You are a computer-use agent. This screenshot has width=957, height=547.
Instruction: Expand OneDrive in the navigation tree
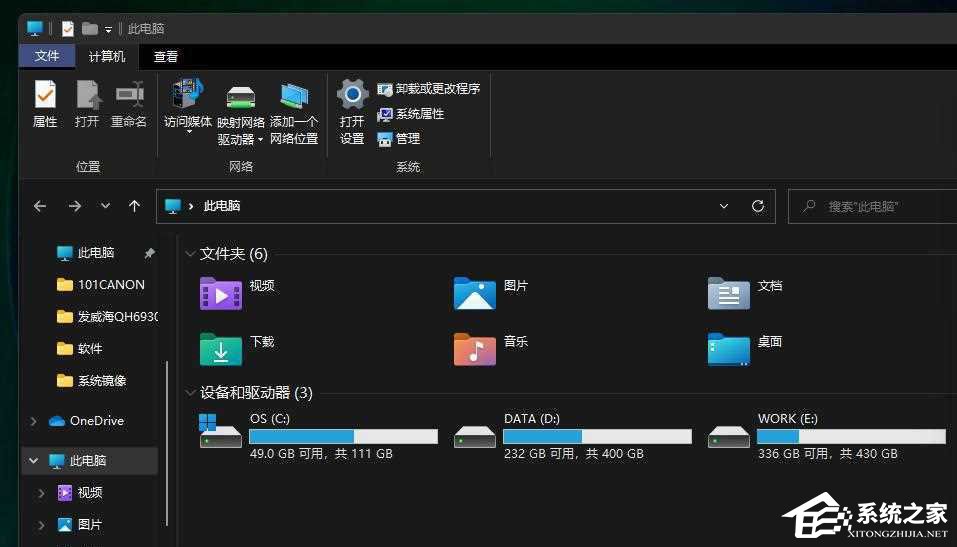(35, 421)
